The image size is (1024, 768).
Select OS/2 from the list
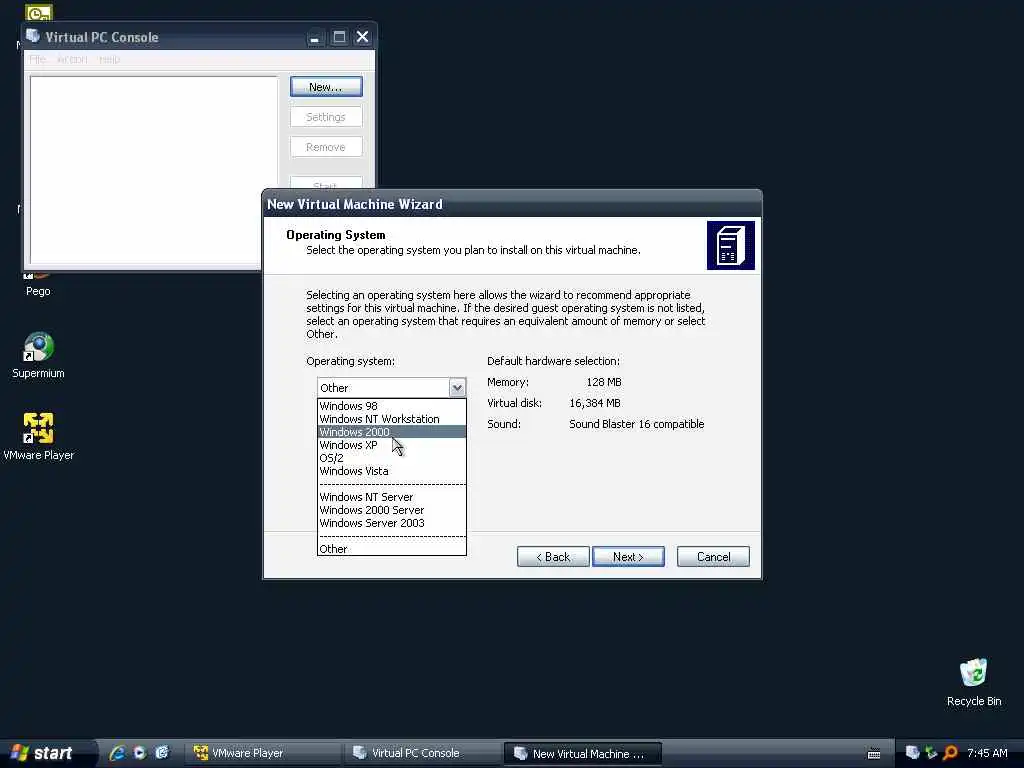(x=391, y=458)
